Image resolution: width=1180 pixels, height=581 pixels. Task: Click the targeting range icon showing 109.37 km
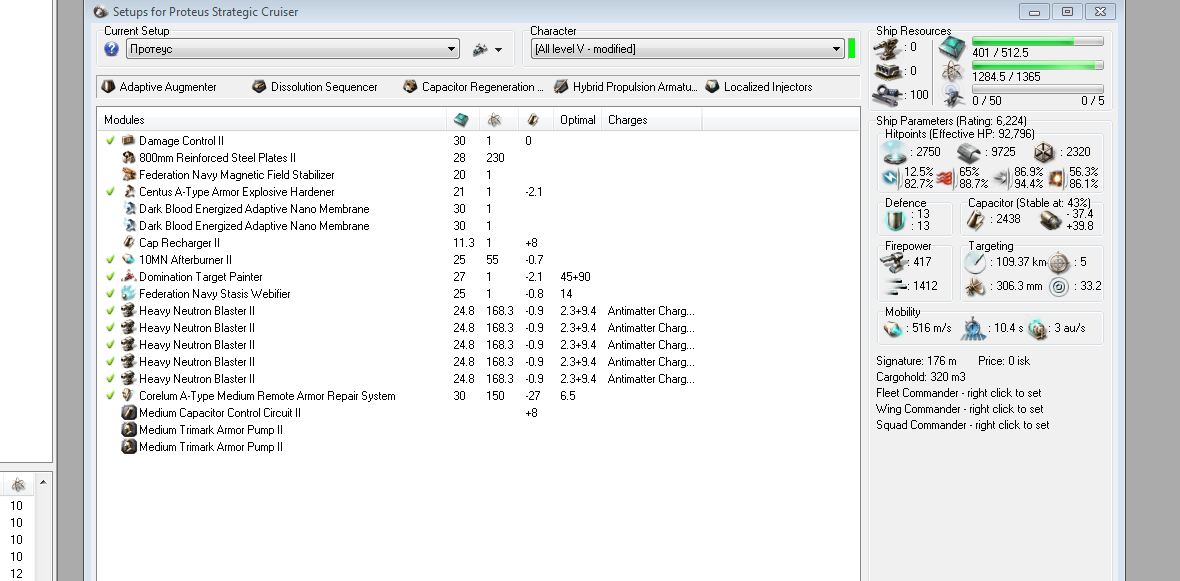975,262
